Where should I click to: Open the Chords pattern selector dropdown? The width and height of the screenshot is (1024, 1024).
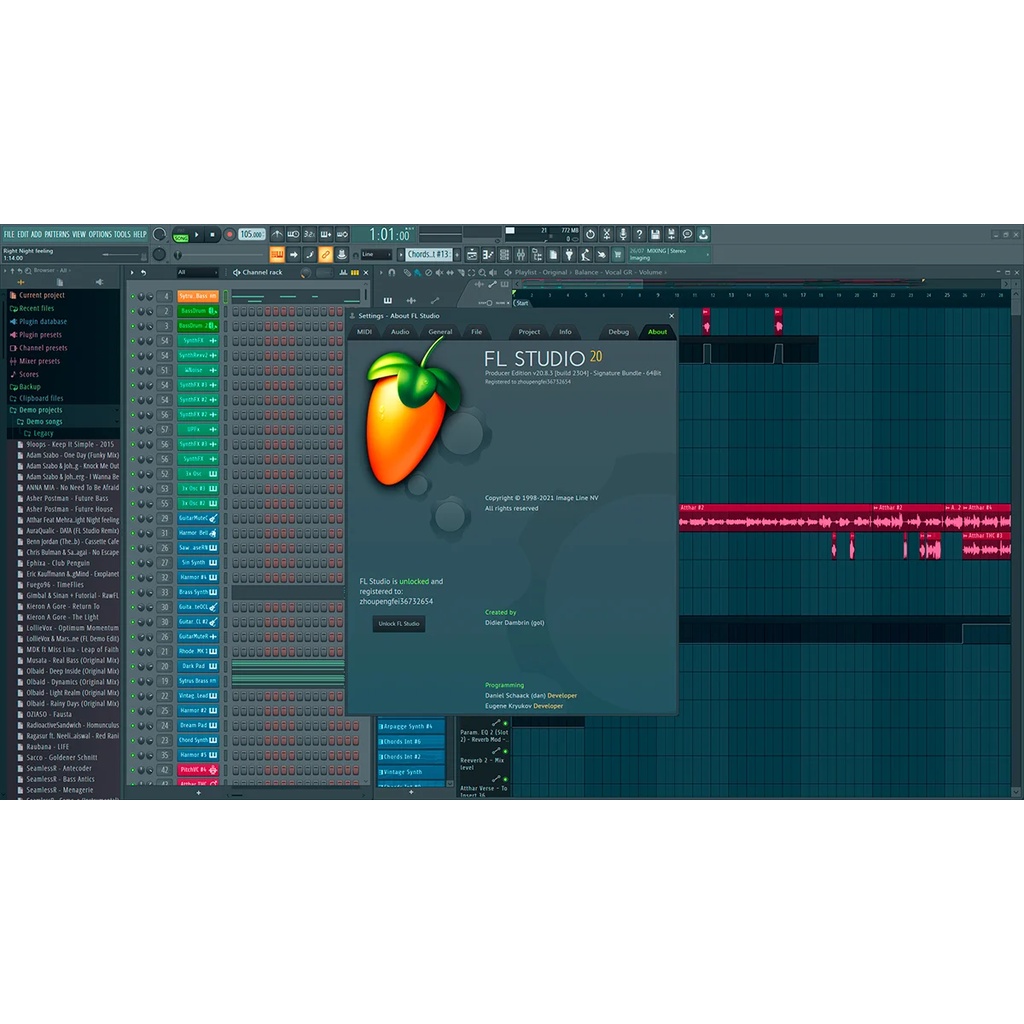(x=429, y=255)
